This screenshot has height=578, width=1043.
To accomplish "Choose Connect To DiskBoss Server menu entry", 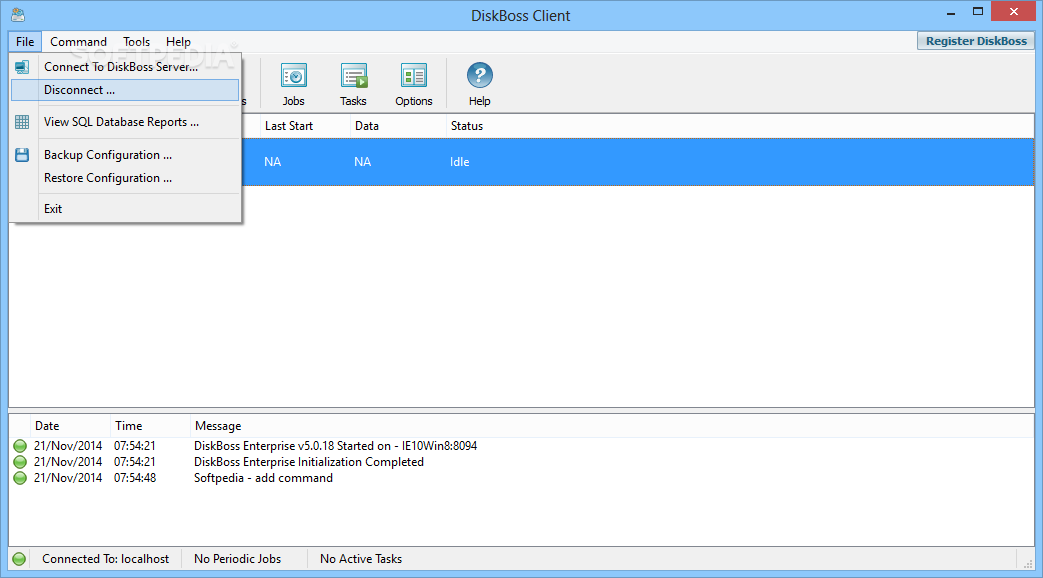I will tap(125, 67).
